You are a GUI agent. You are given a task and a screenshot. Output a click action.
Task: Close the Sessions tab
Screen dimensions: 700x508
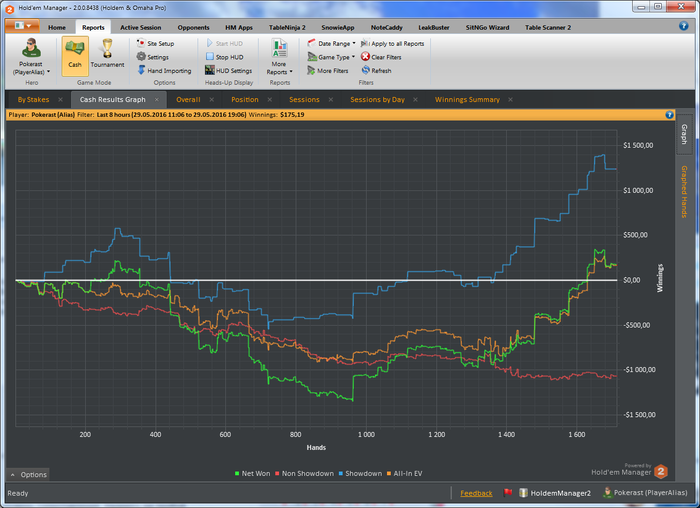[331, 100]
